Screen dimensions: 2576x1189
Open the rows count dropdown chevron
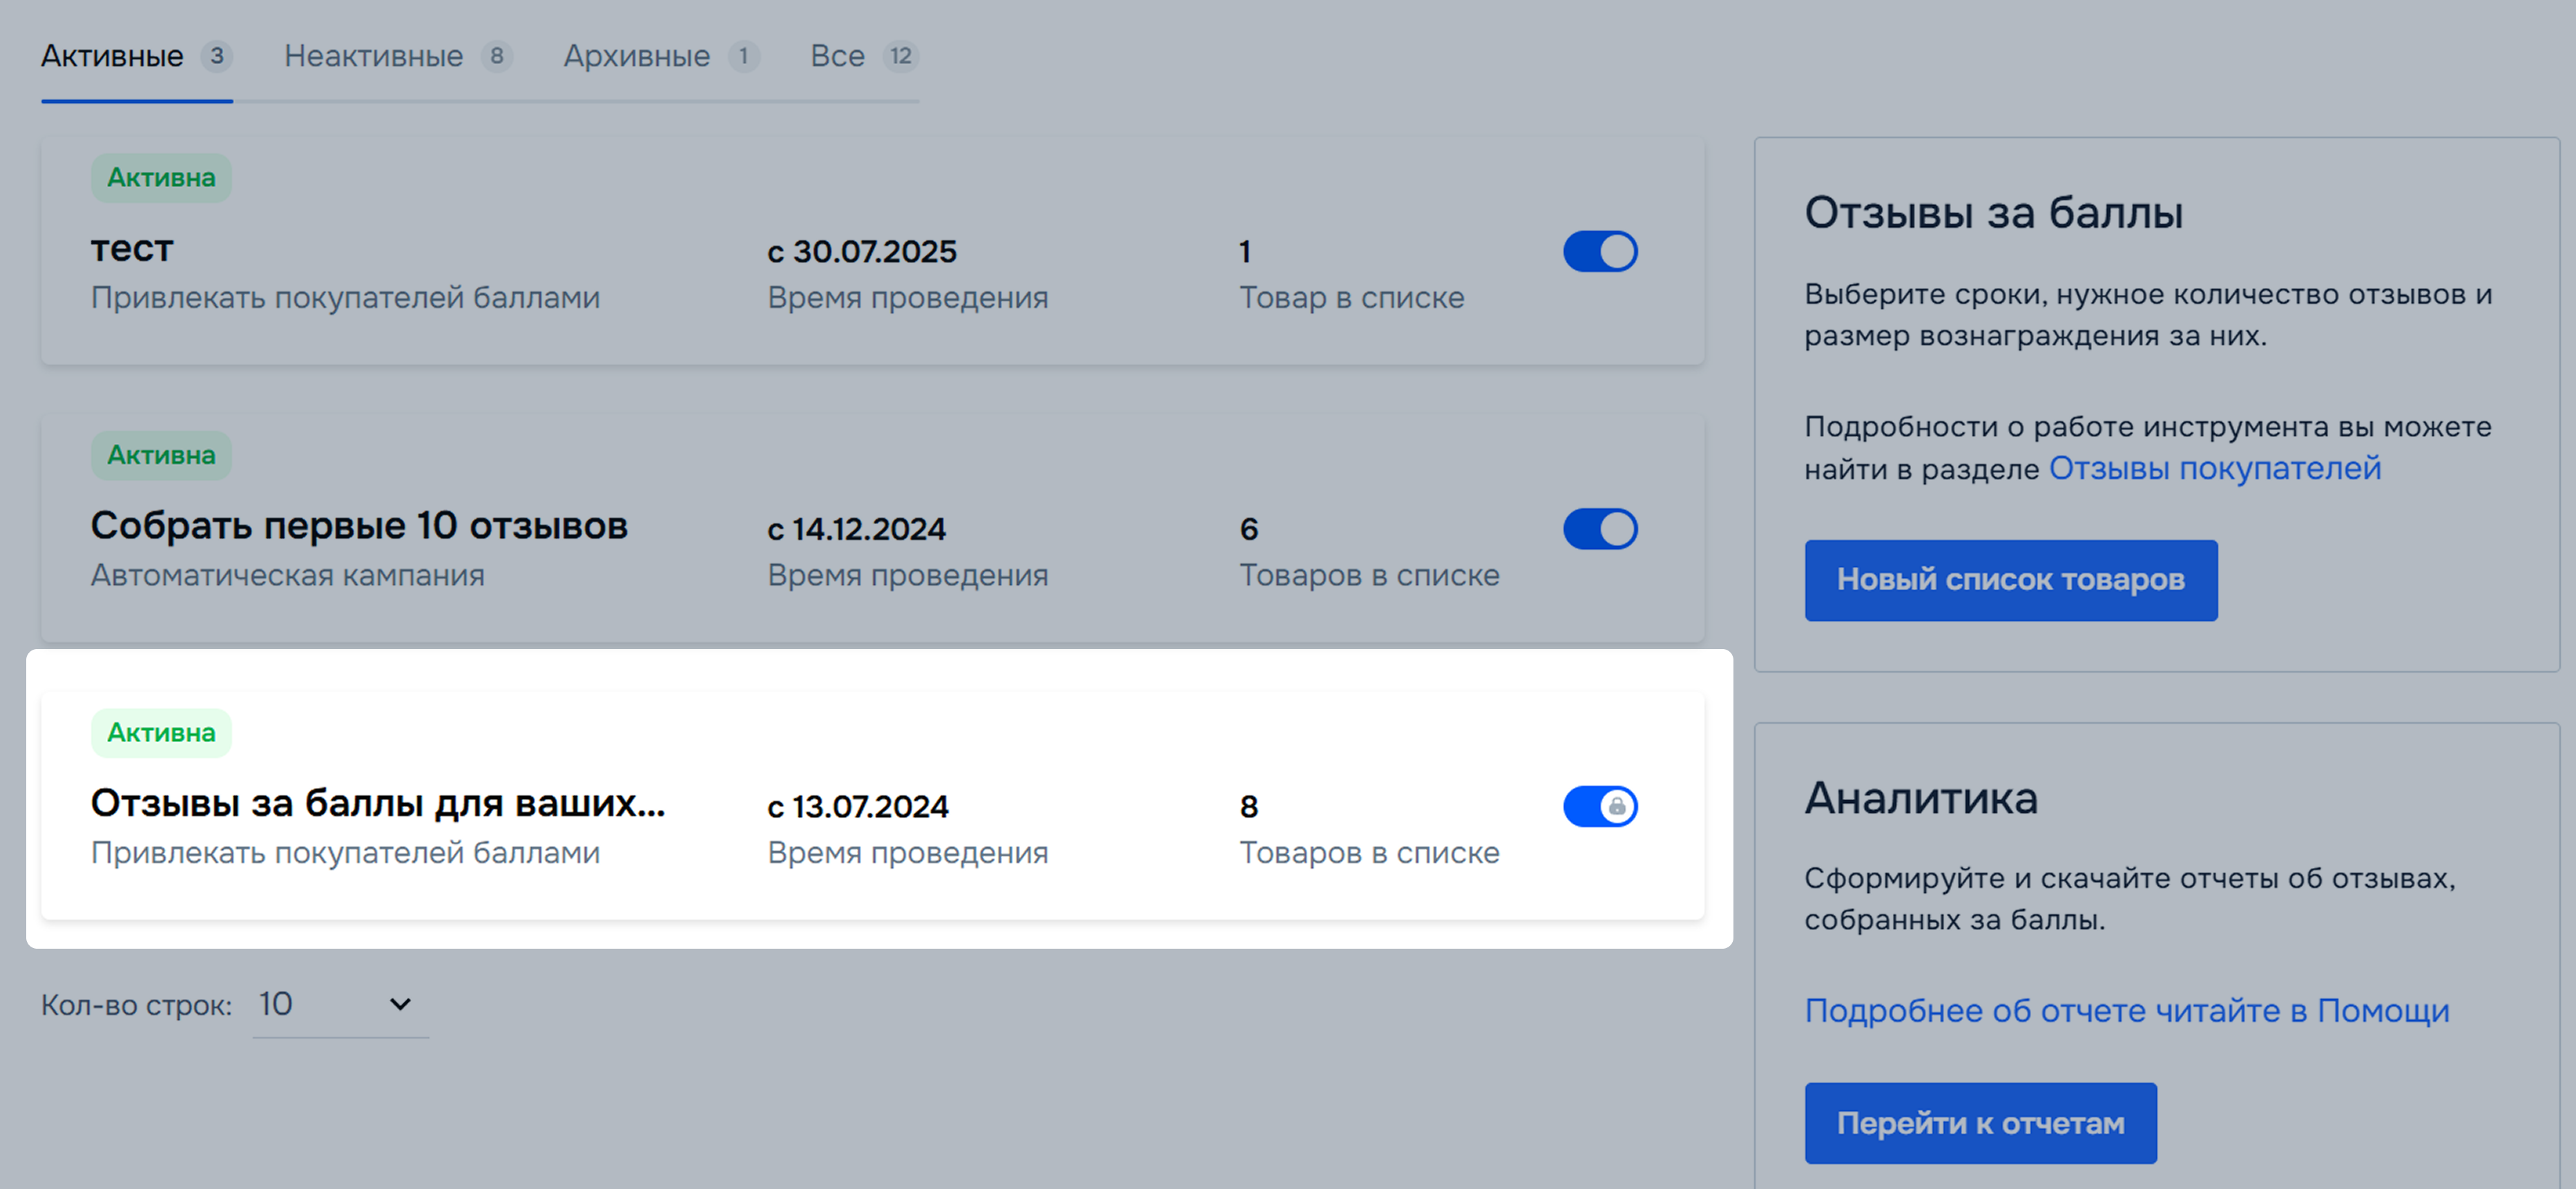400,1004
